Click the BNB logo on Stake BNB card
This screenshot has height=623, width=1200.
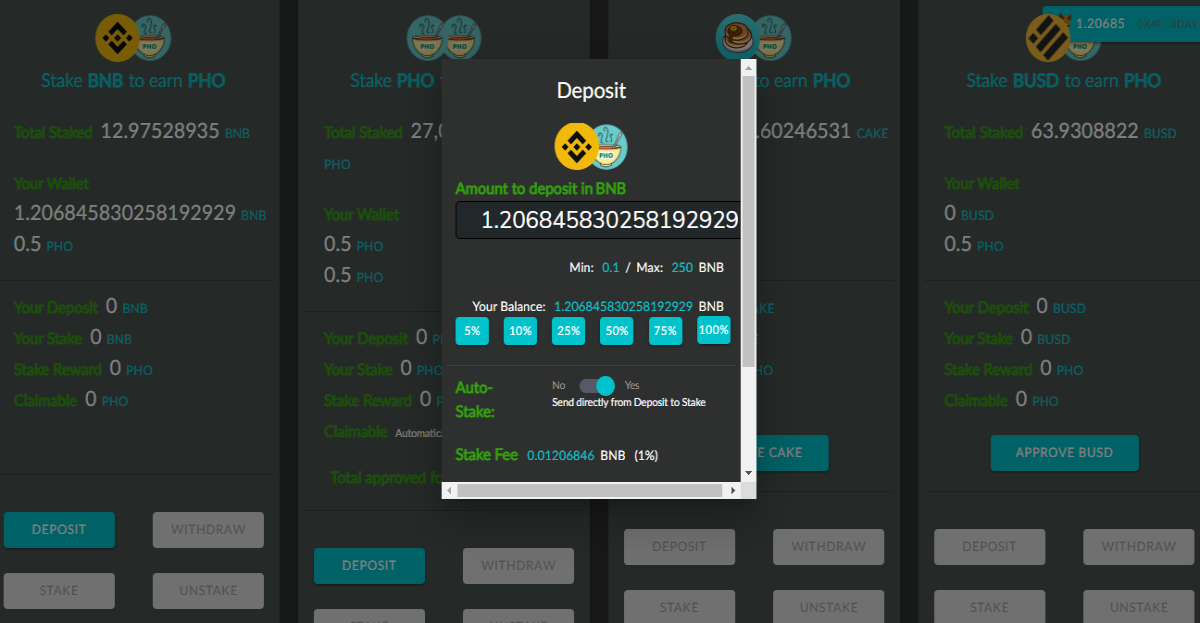tap(116, 37)
